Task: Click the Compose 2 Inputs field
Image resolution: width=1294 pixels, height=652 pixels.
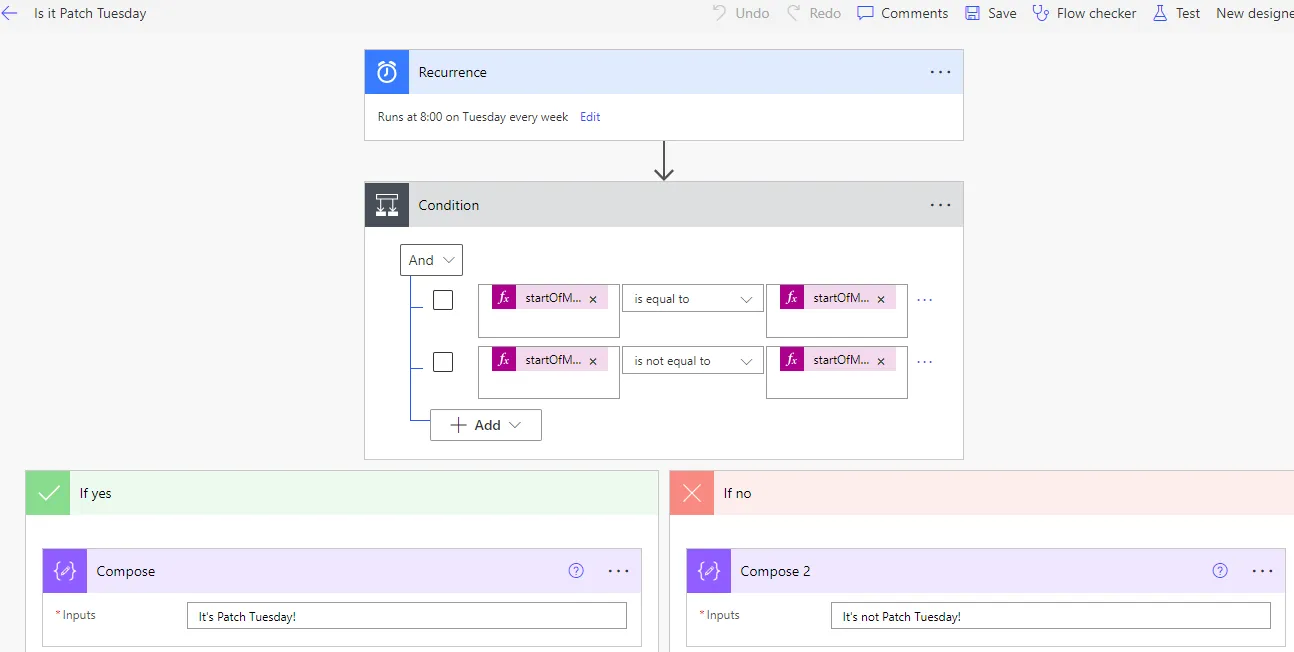Action: pyautogui.click(x=1051, y=616)
